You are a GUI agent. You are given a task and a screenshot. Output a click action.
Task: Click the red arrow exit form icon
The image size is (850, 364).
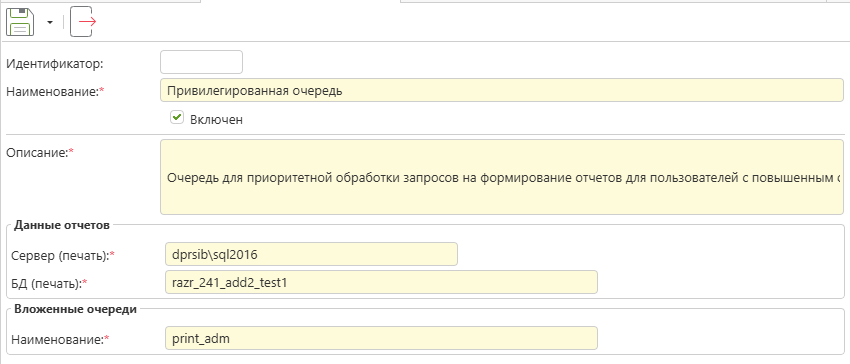click(83, 22)
